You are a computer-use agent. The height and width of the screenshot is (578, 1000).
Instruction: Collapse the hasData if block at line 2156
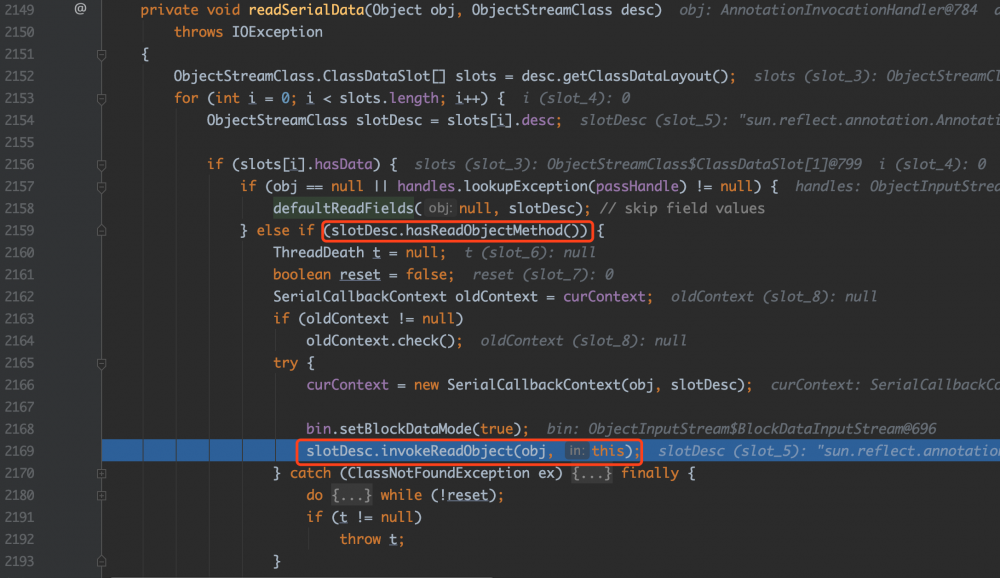[101, 165]
